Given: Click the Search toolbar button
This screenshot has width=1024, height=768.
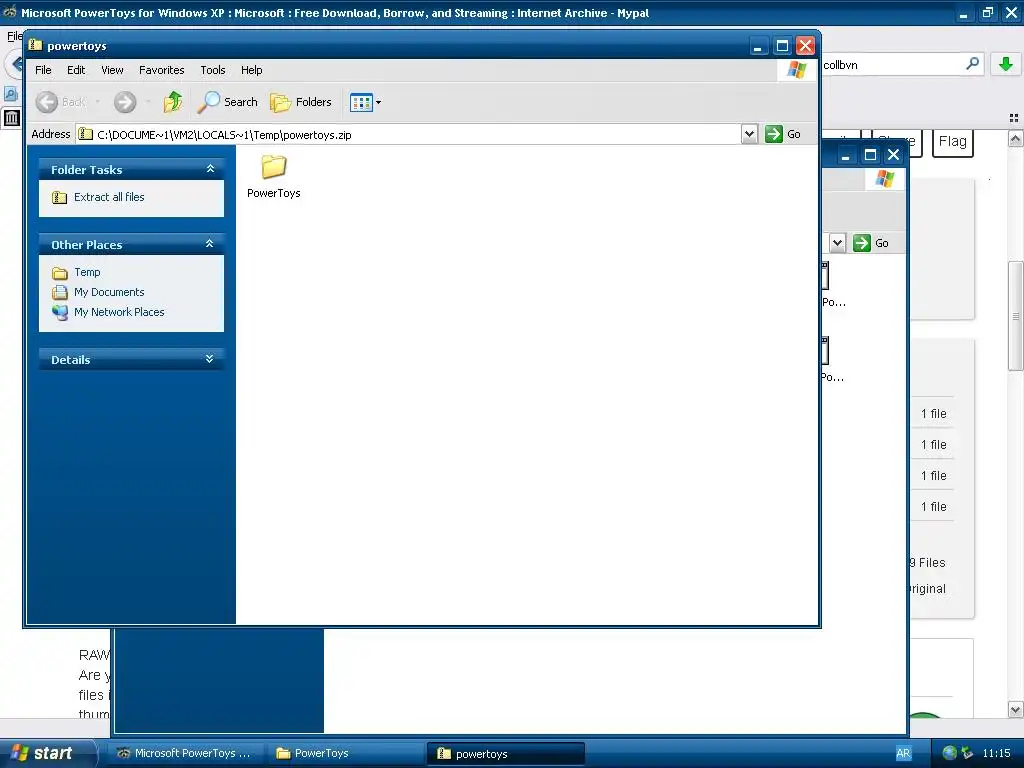Looking at the screenshot, I should point(228,102).
